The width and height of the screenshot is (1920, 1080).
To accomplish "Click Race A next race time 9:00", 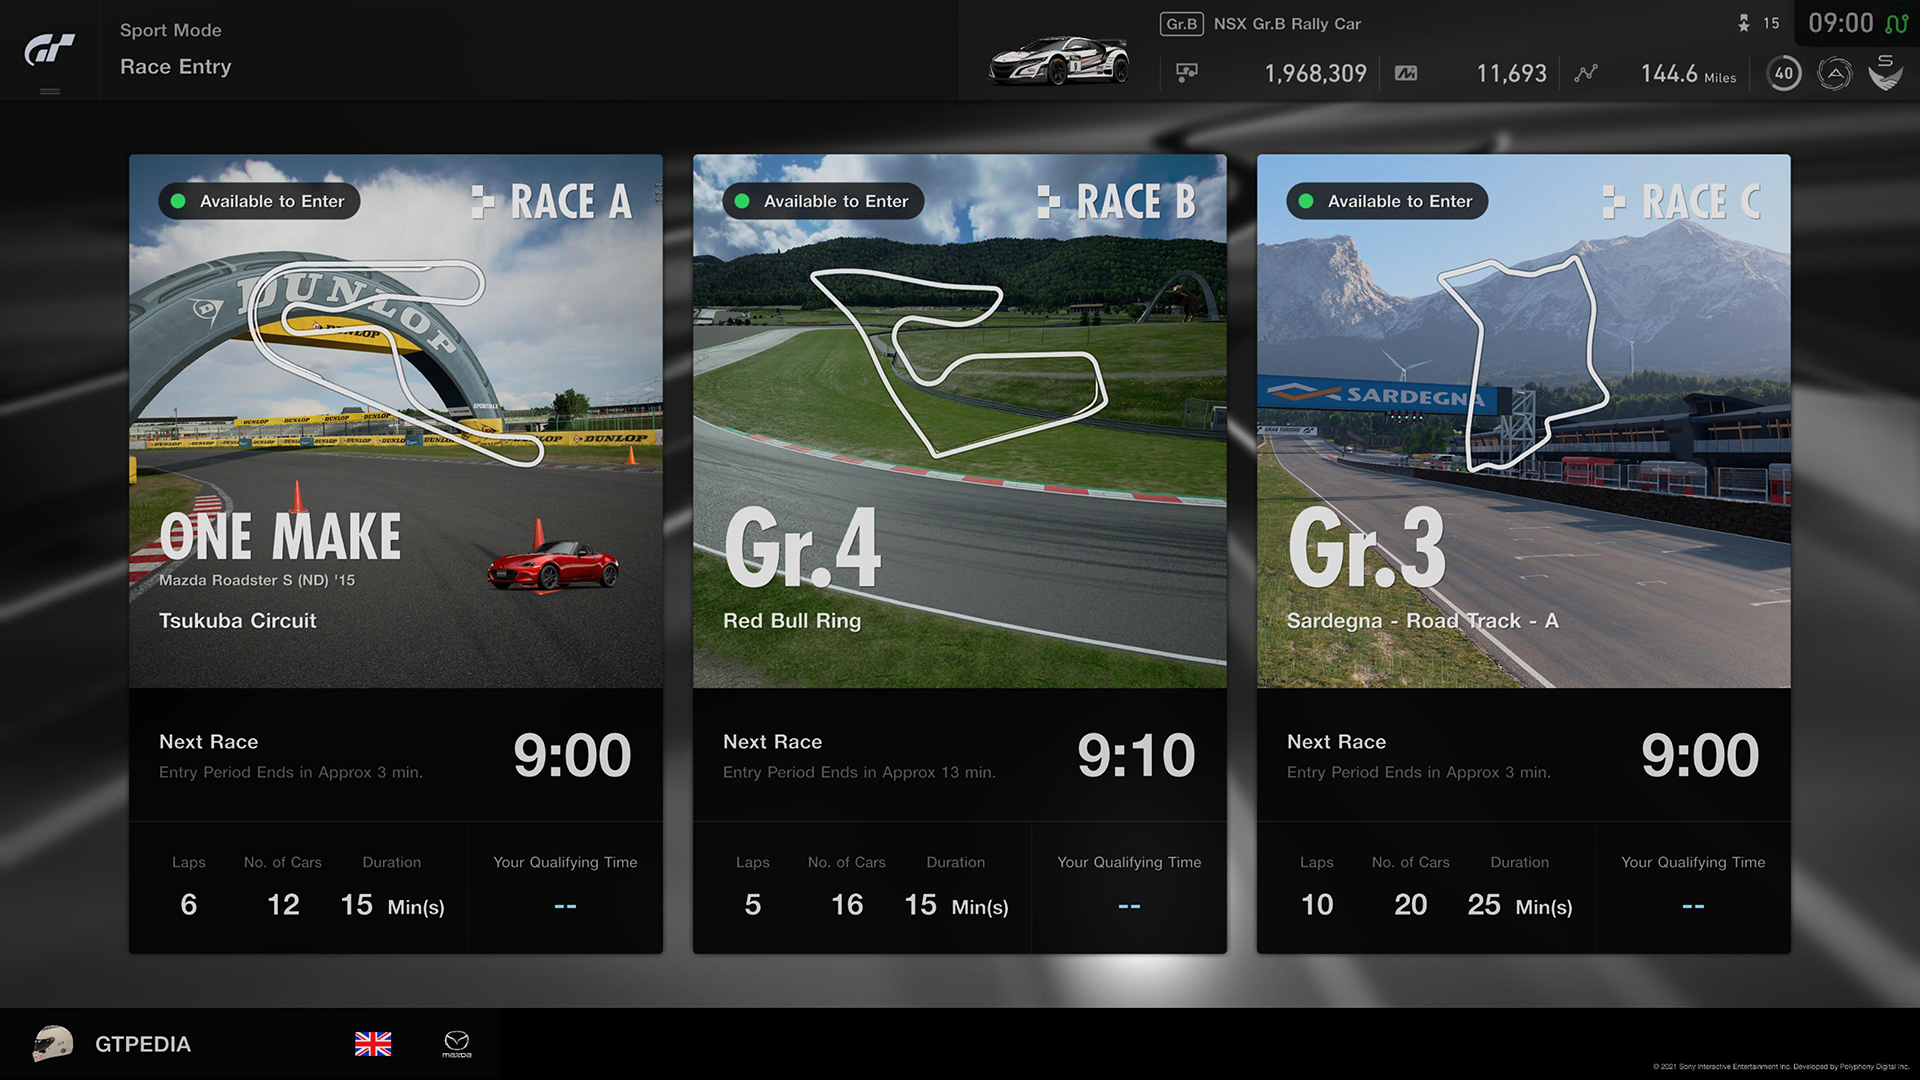I will 572,755.
